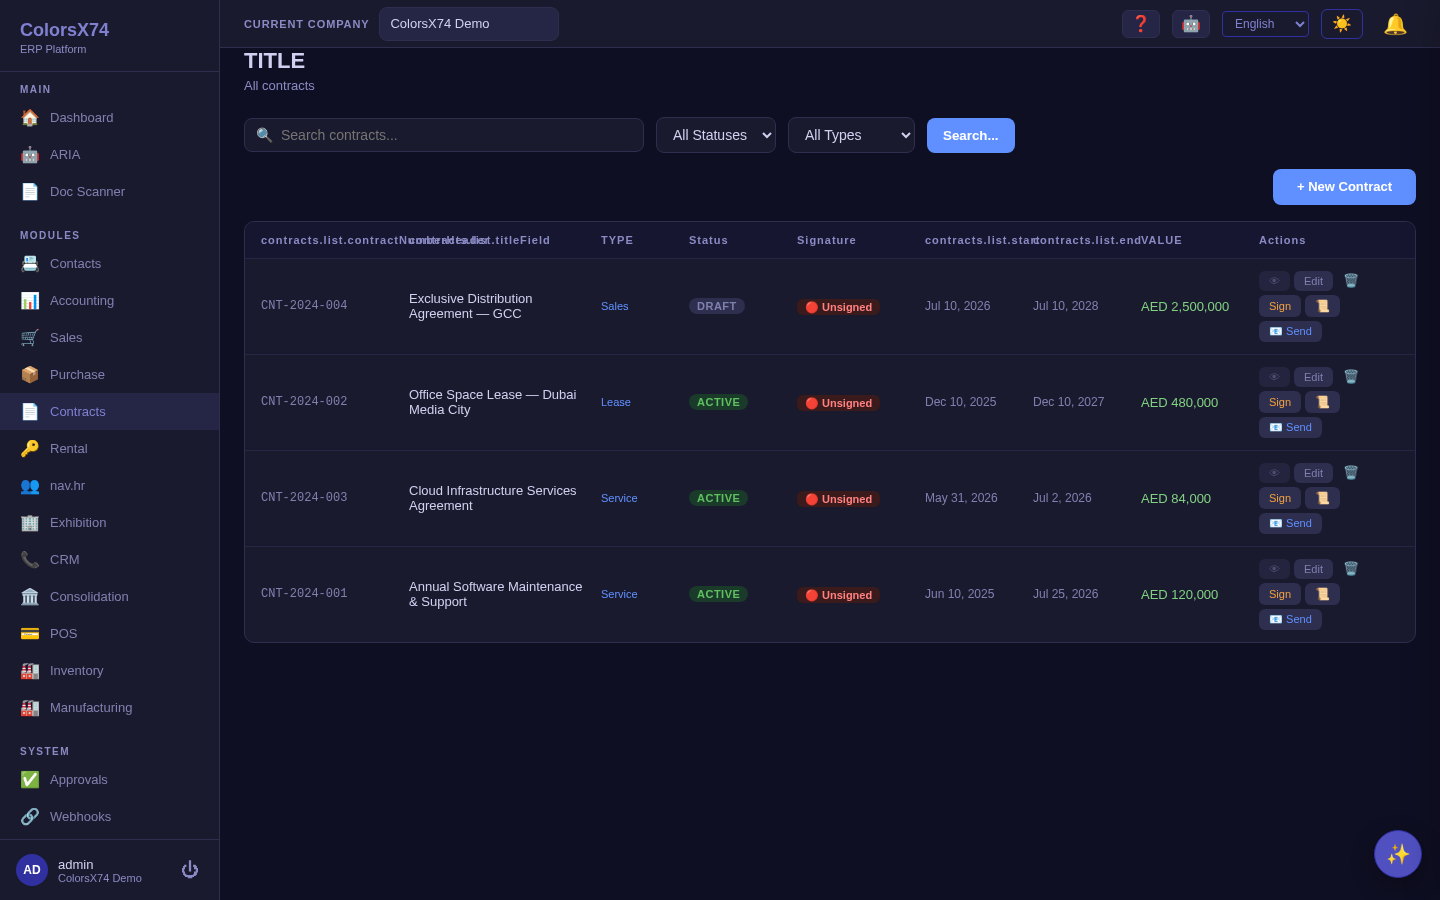Click the AD user avatar
Screen dimensions: 1440x900
tap(32, 870)
